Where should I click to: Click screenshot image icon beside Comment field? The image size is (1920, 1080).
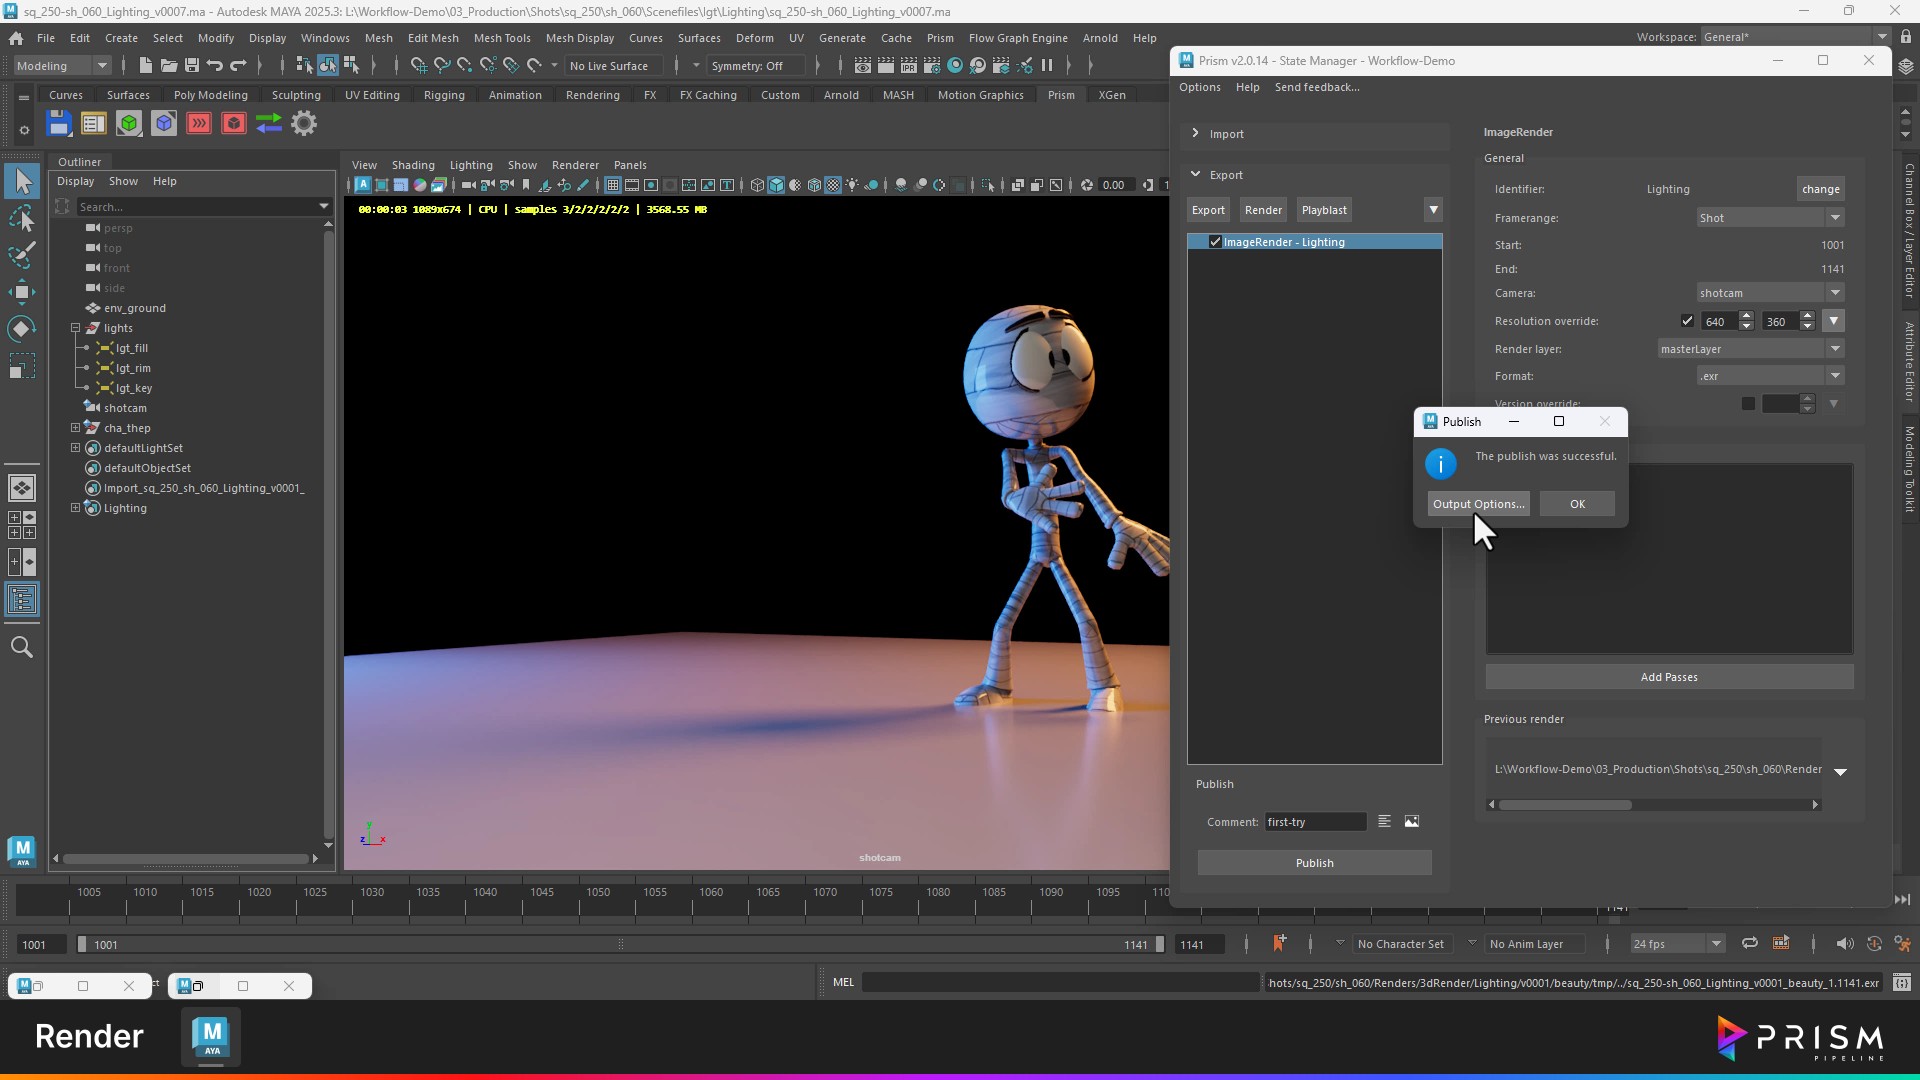click(1412, 821)
